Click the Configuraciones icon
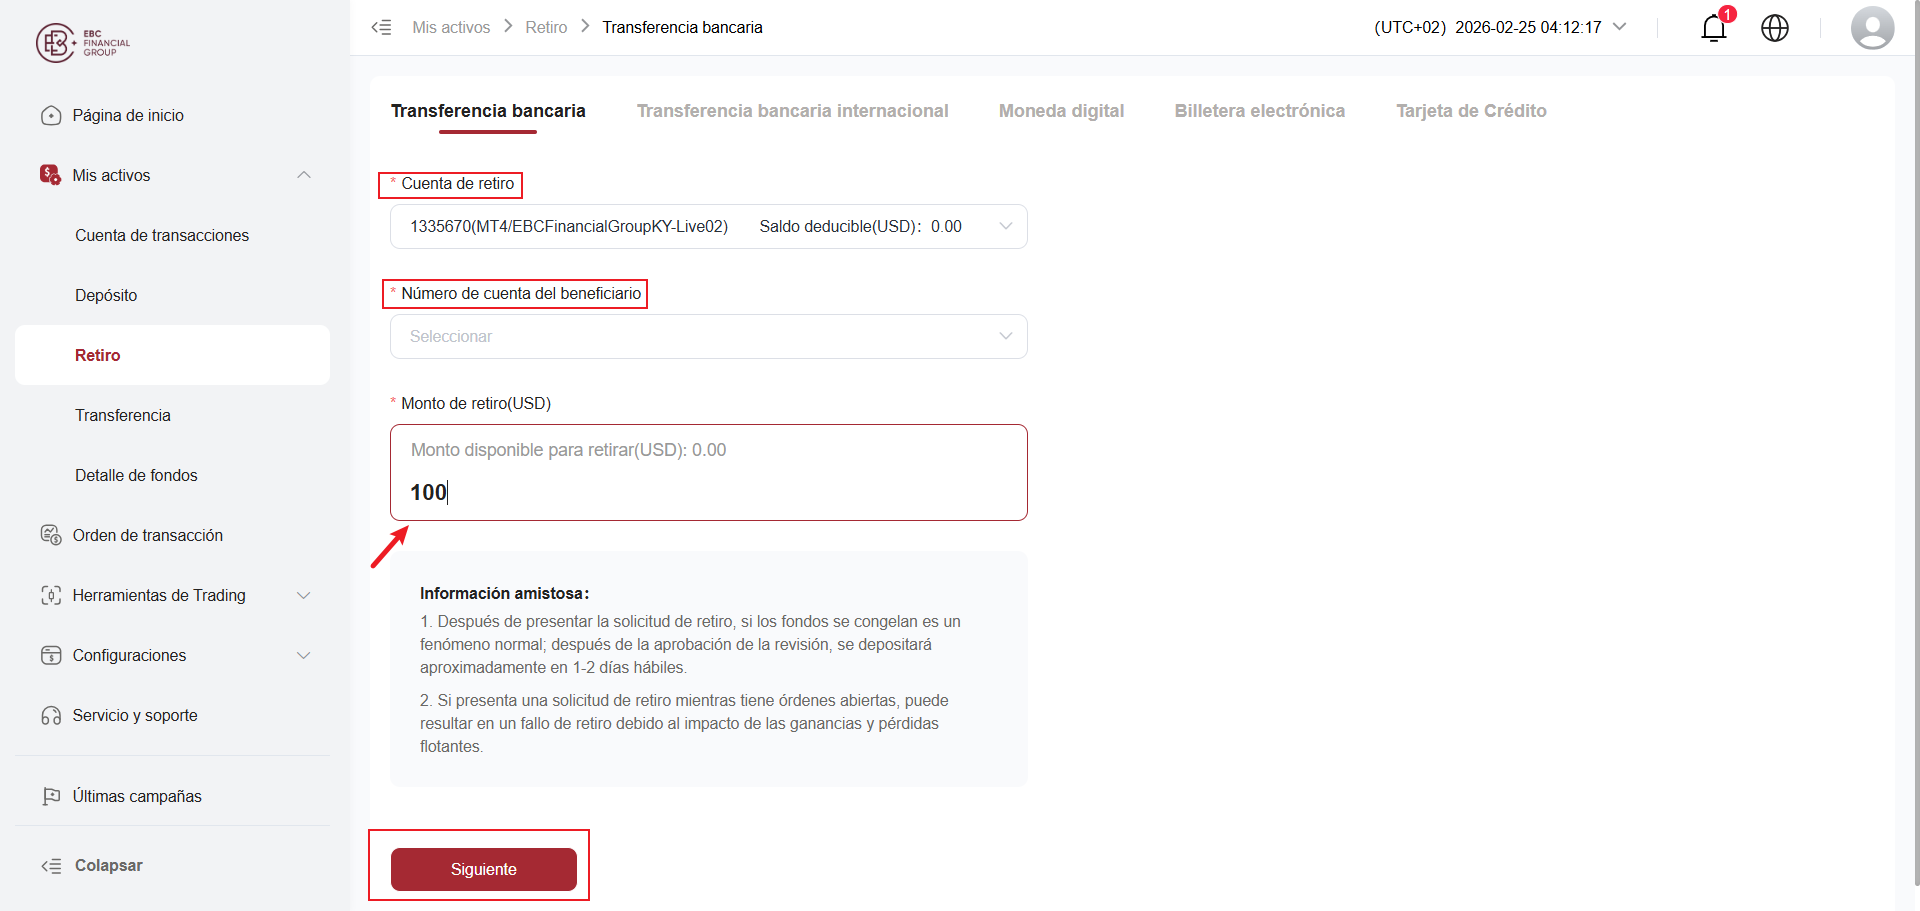This screenshot has height=911, width=1920. (51, 655)
